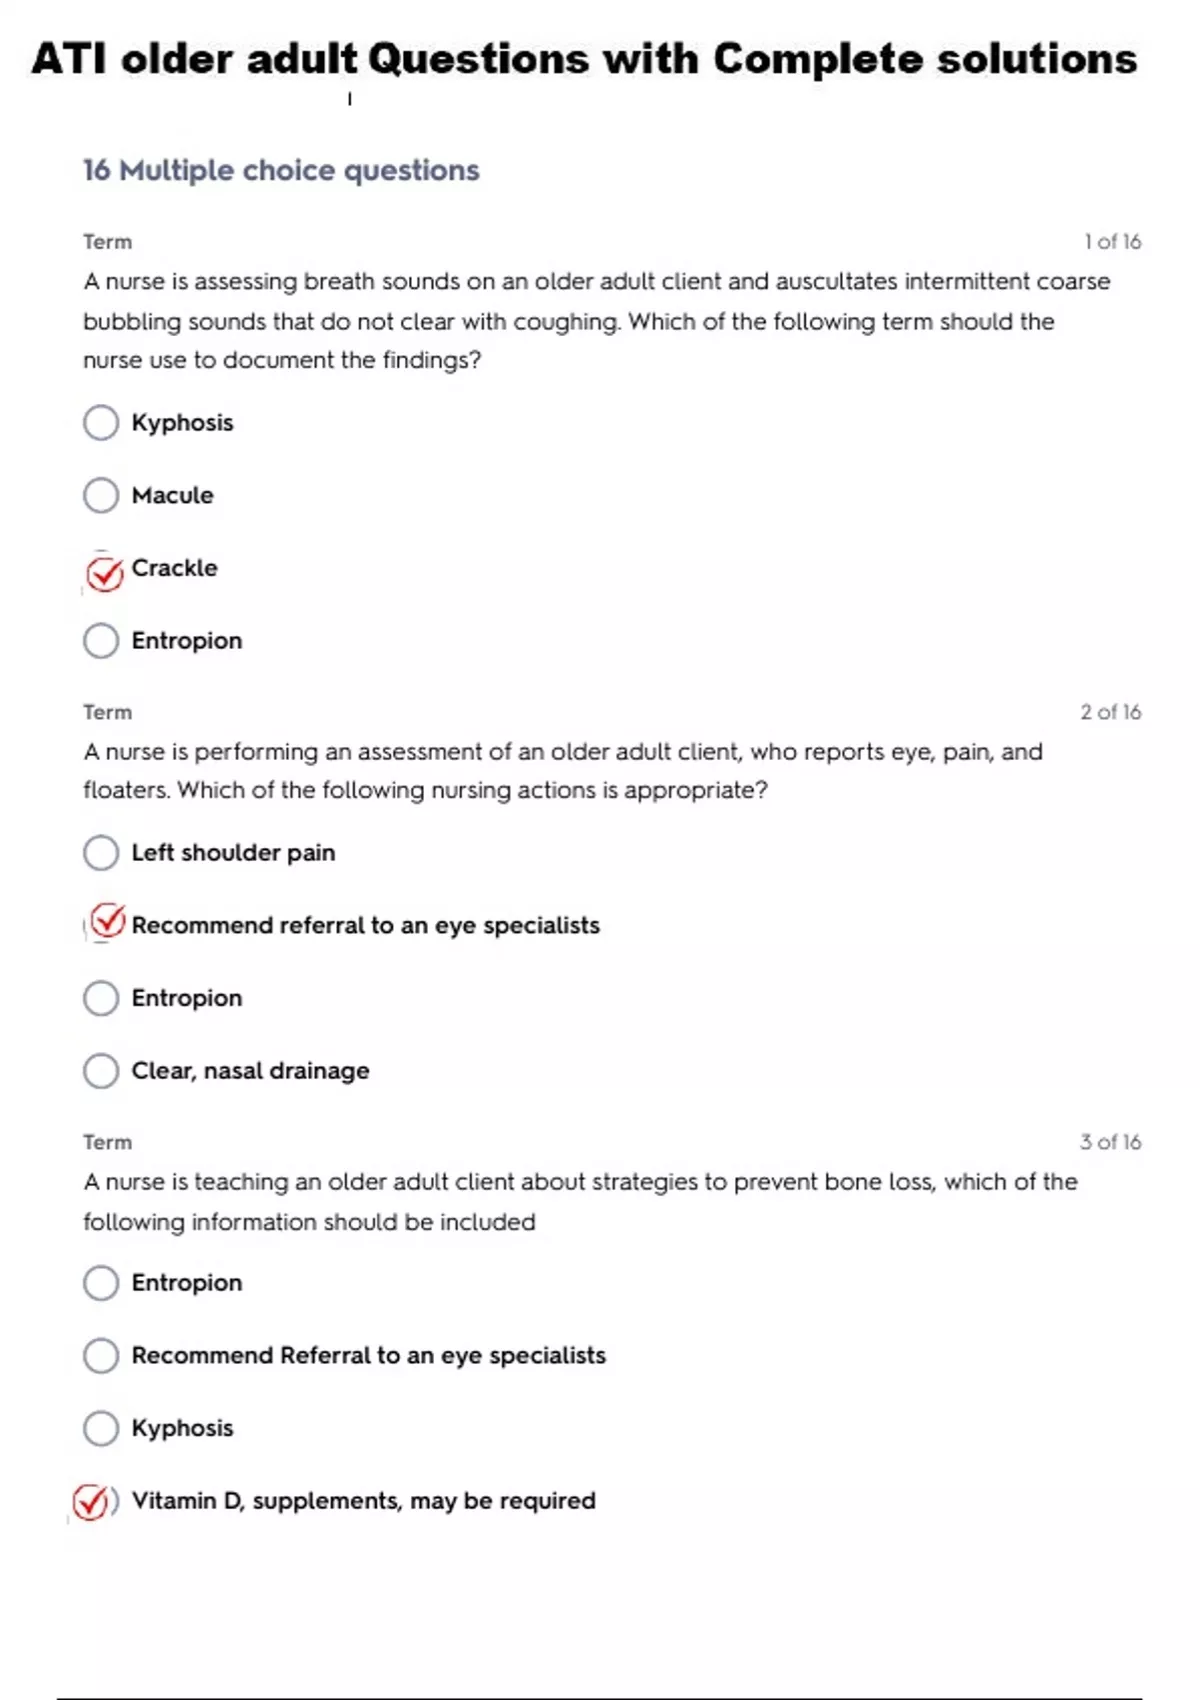Select Entropion radio in question 1
Screen dimensions: 1200x1700
tap(101, 640)
